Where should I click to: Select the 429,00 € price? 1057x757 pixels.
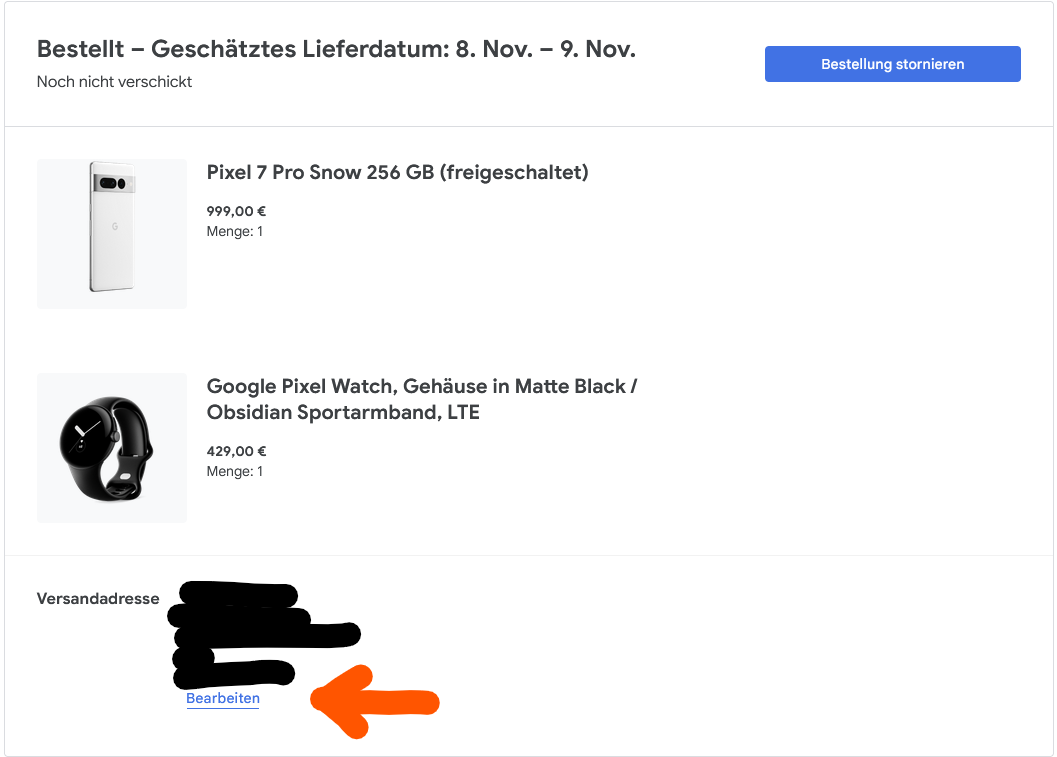click(x=236, y=452)
